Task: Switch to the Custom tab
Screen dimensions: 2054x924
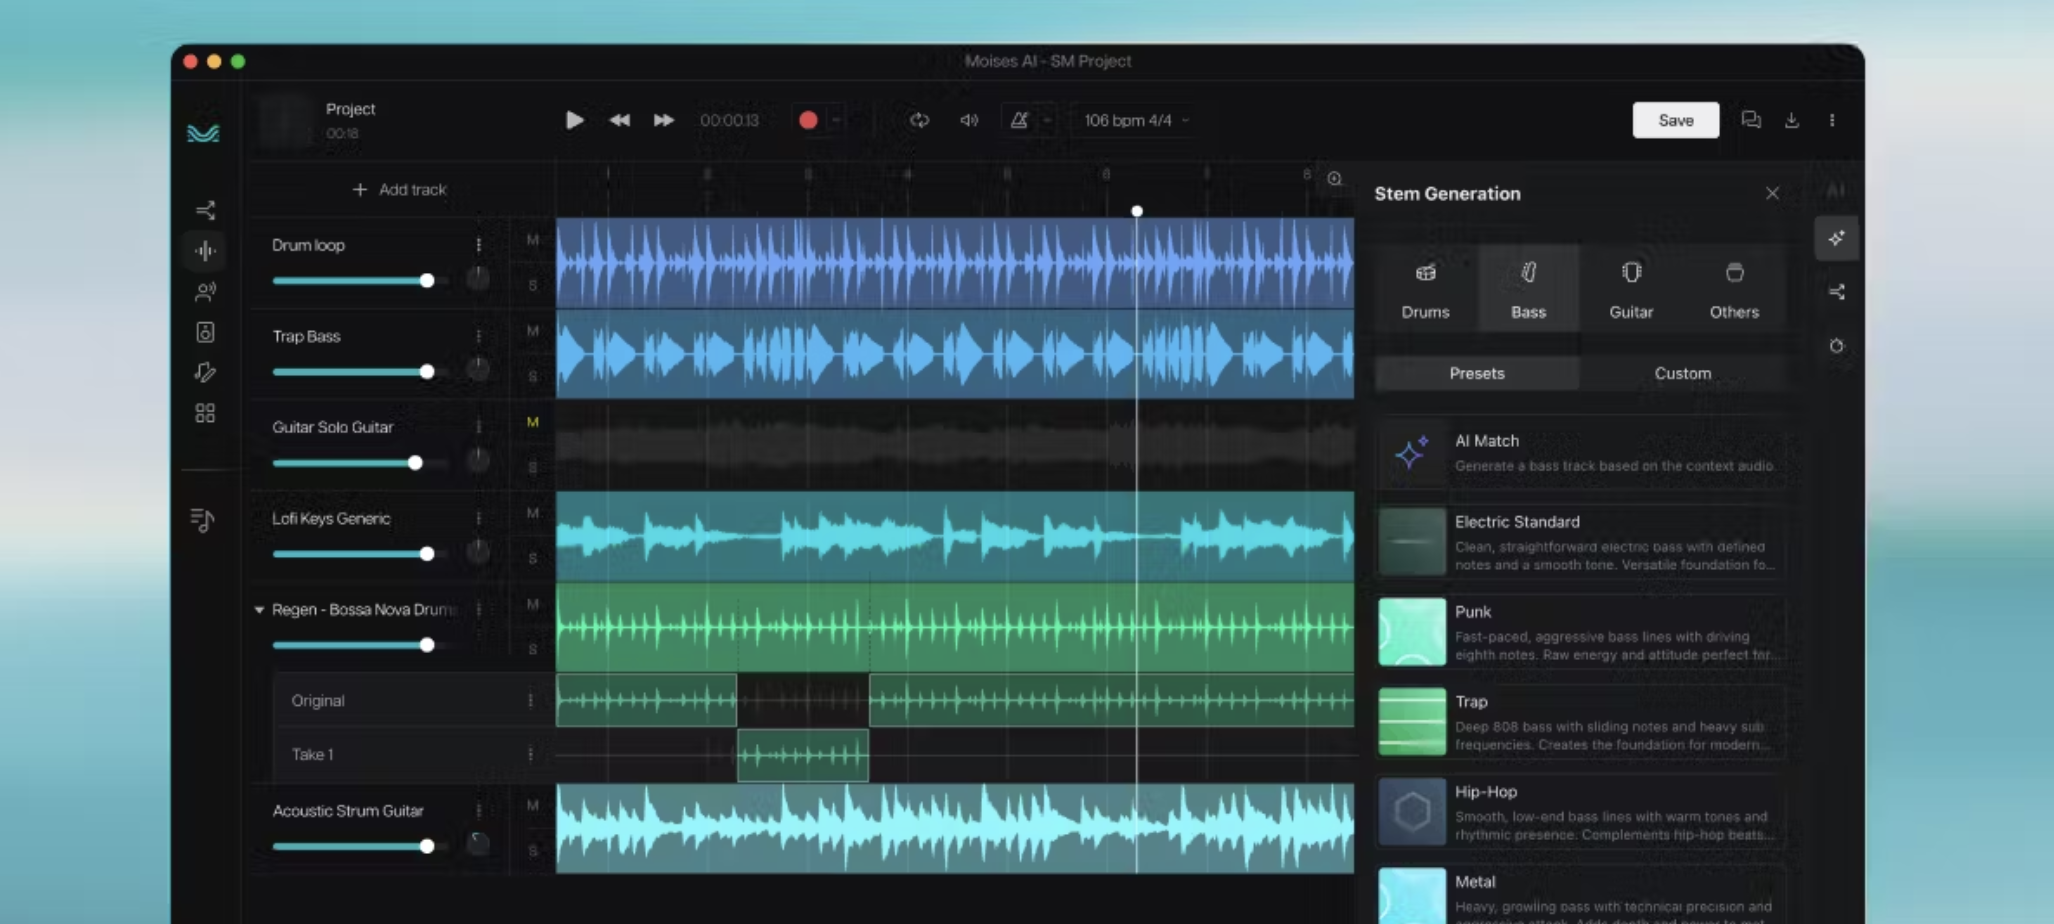Action: [x=1682, y=373]
